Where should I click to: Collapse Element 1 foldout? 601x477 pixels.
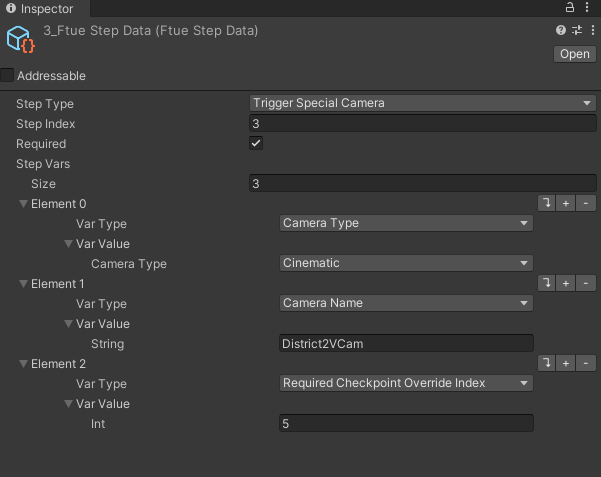coord(23,284)
